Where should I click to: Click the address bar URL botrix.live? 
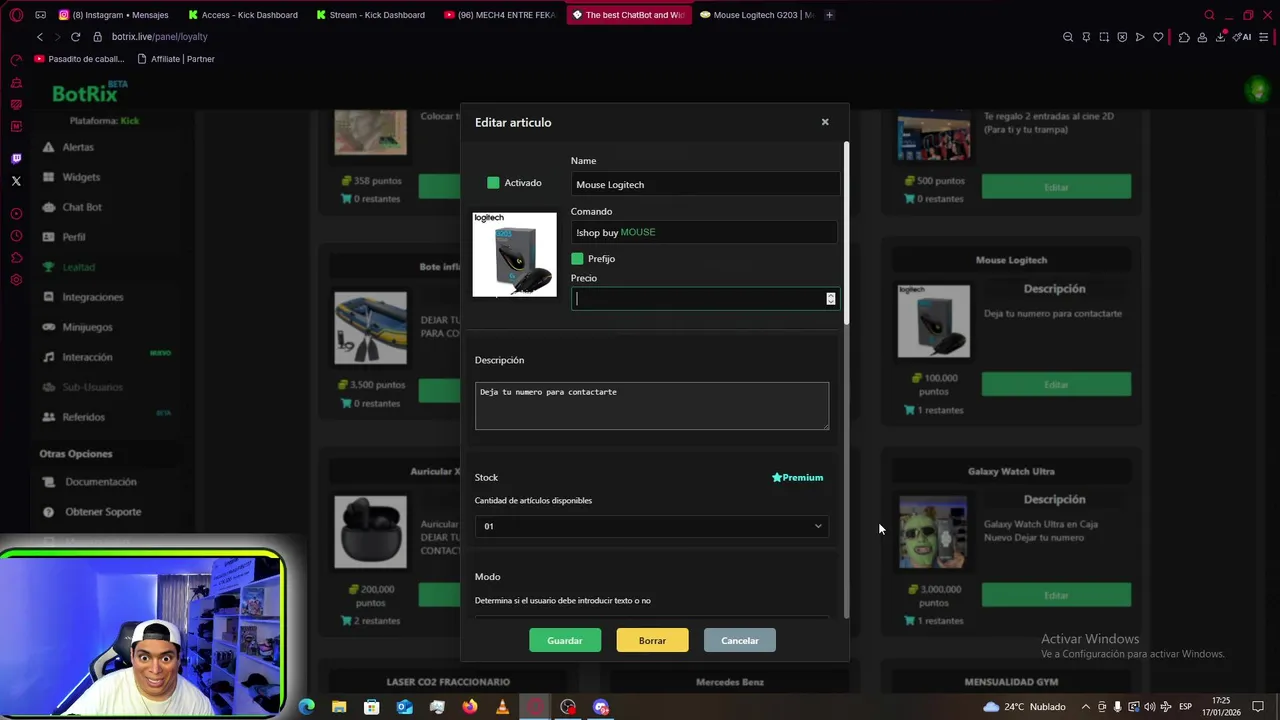click(x=160, y=37)
